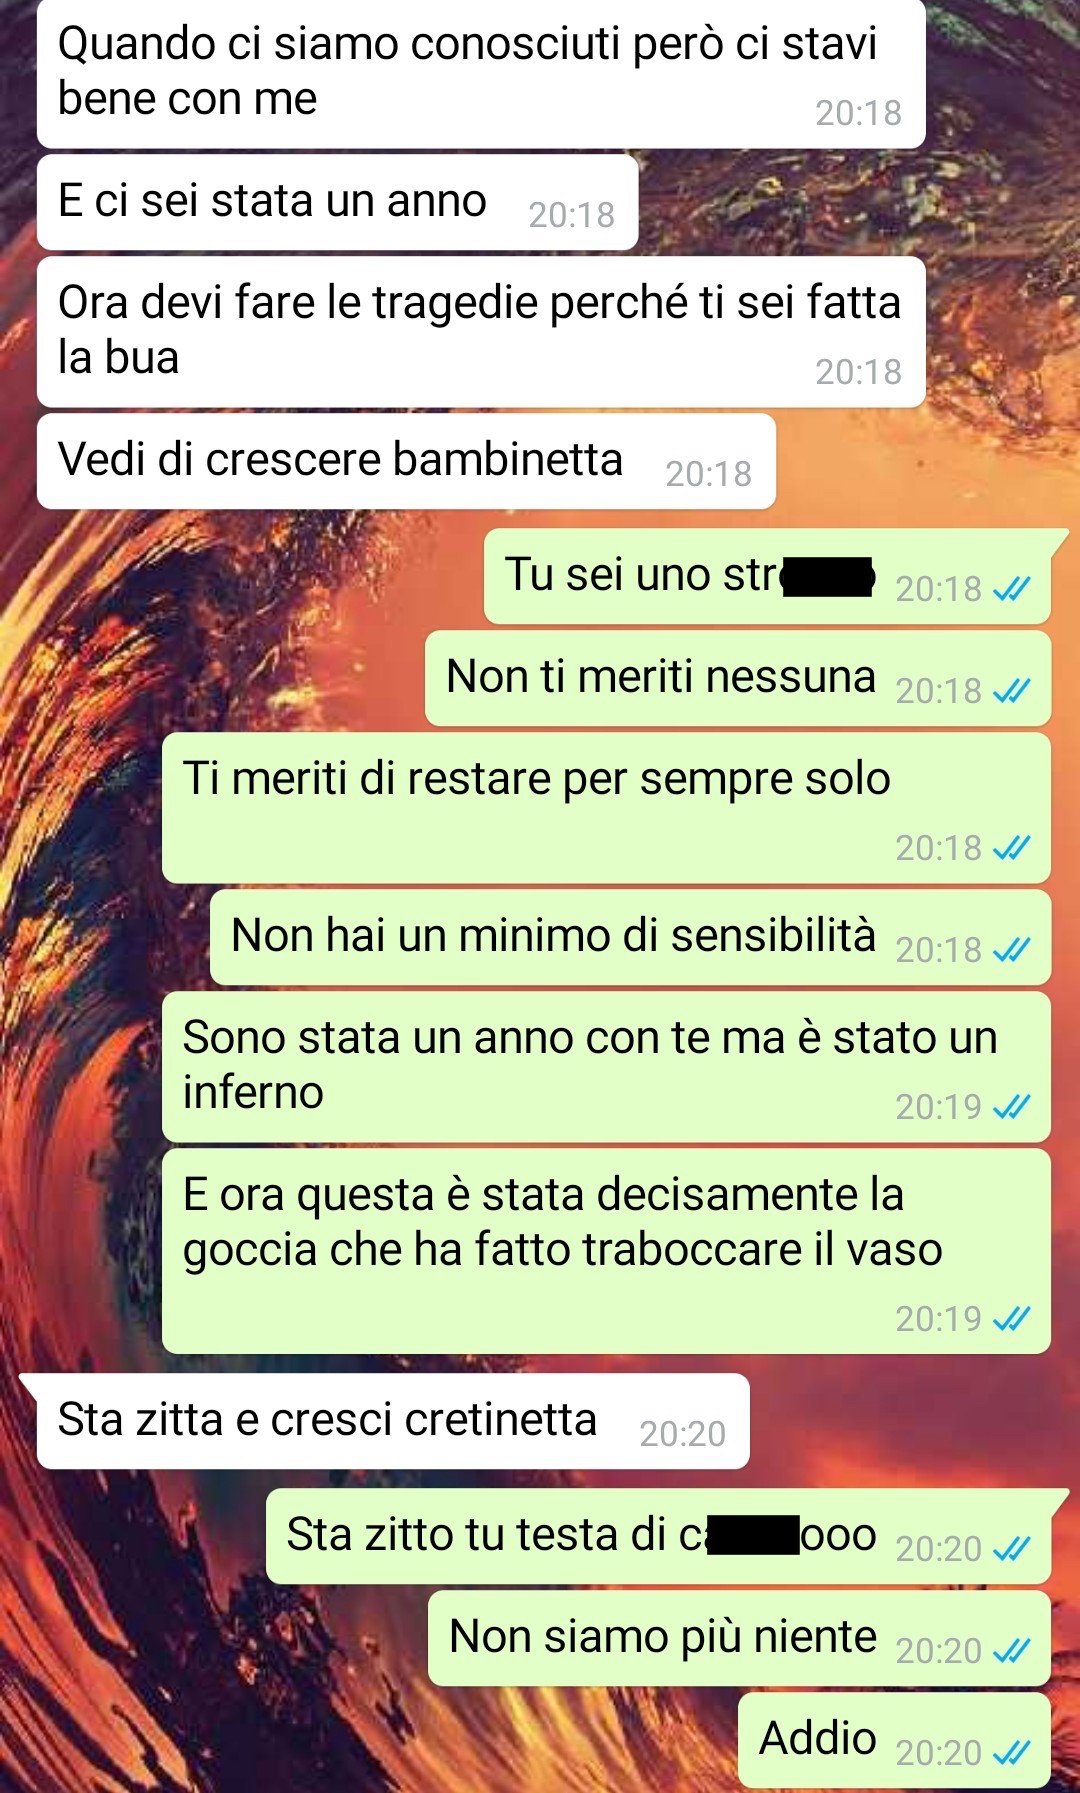The height and width of the screenshot is (1793, 1080).
Task: Tap the 'Ora devi fare le tragedie' message
Action: coord(481,332)
